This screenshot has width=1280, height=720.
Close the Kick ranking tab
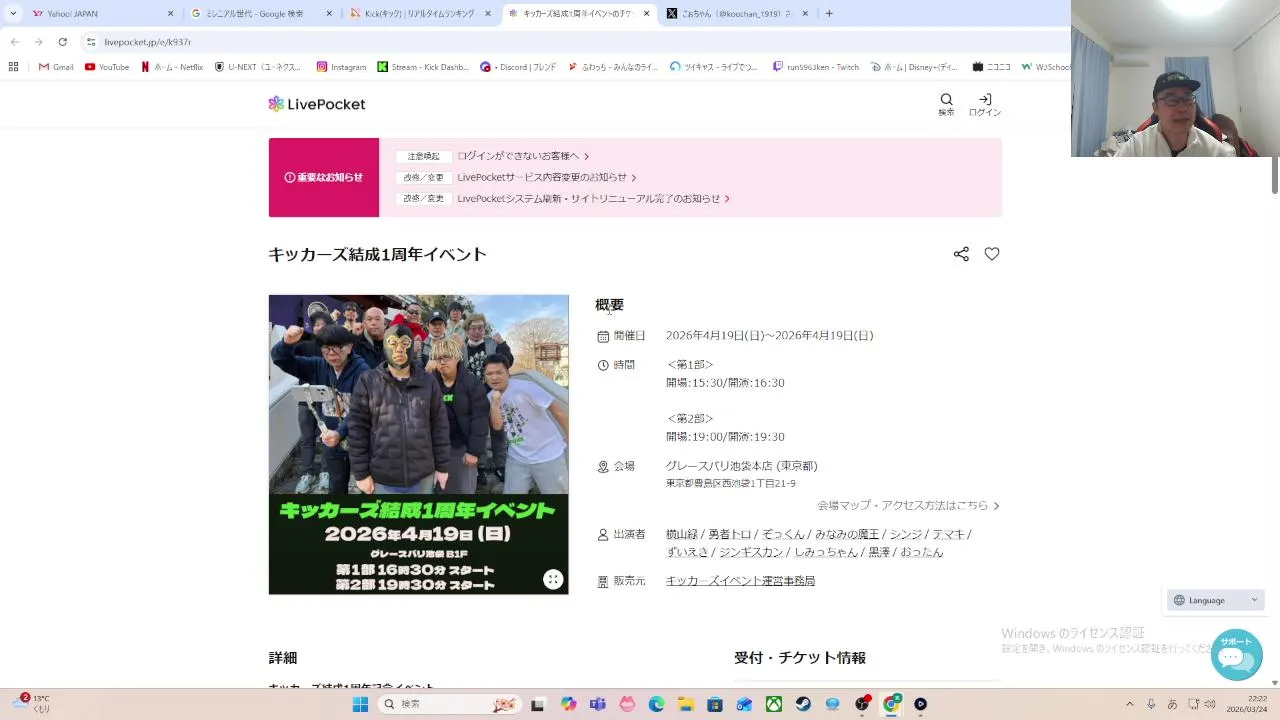488,14
